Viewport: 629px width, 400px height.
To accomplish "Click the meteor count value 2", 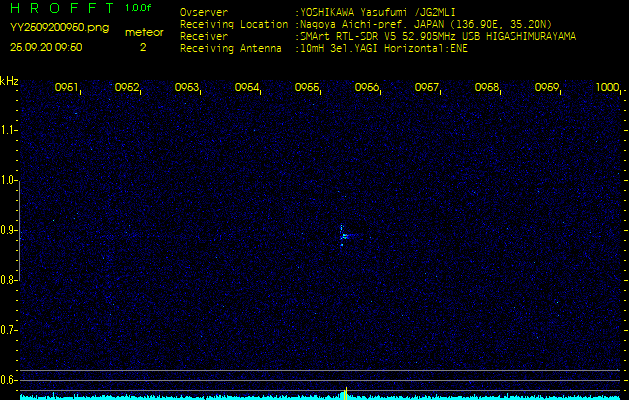I will (x=143, y=47).
